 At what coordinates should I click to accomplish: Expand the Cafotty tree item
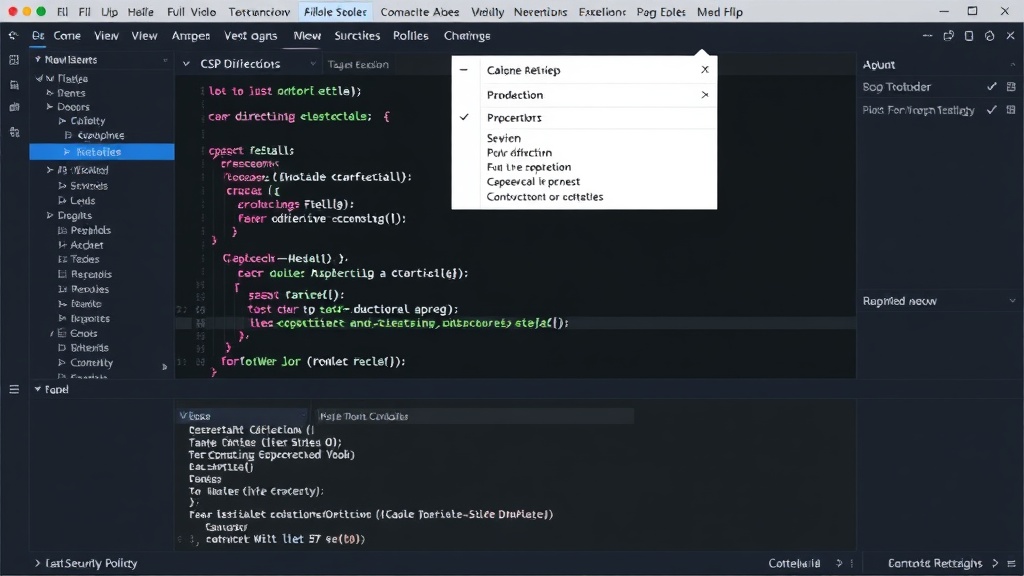[62, 121]
